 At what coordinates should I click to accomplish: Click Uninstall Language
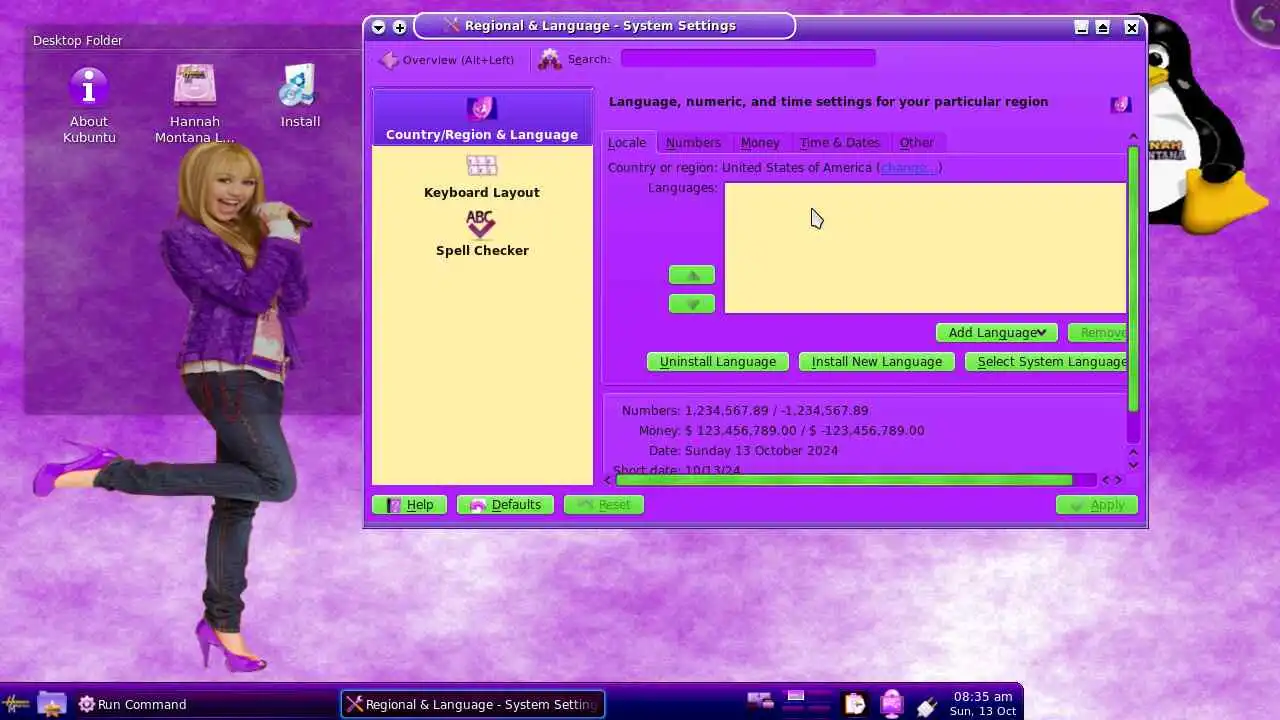718,361
